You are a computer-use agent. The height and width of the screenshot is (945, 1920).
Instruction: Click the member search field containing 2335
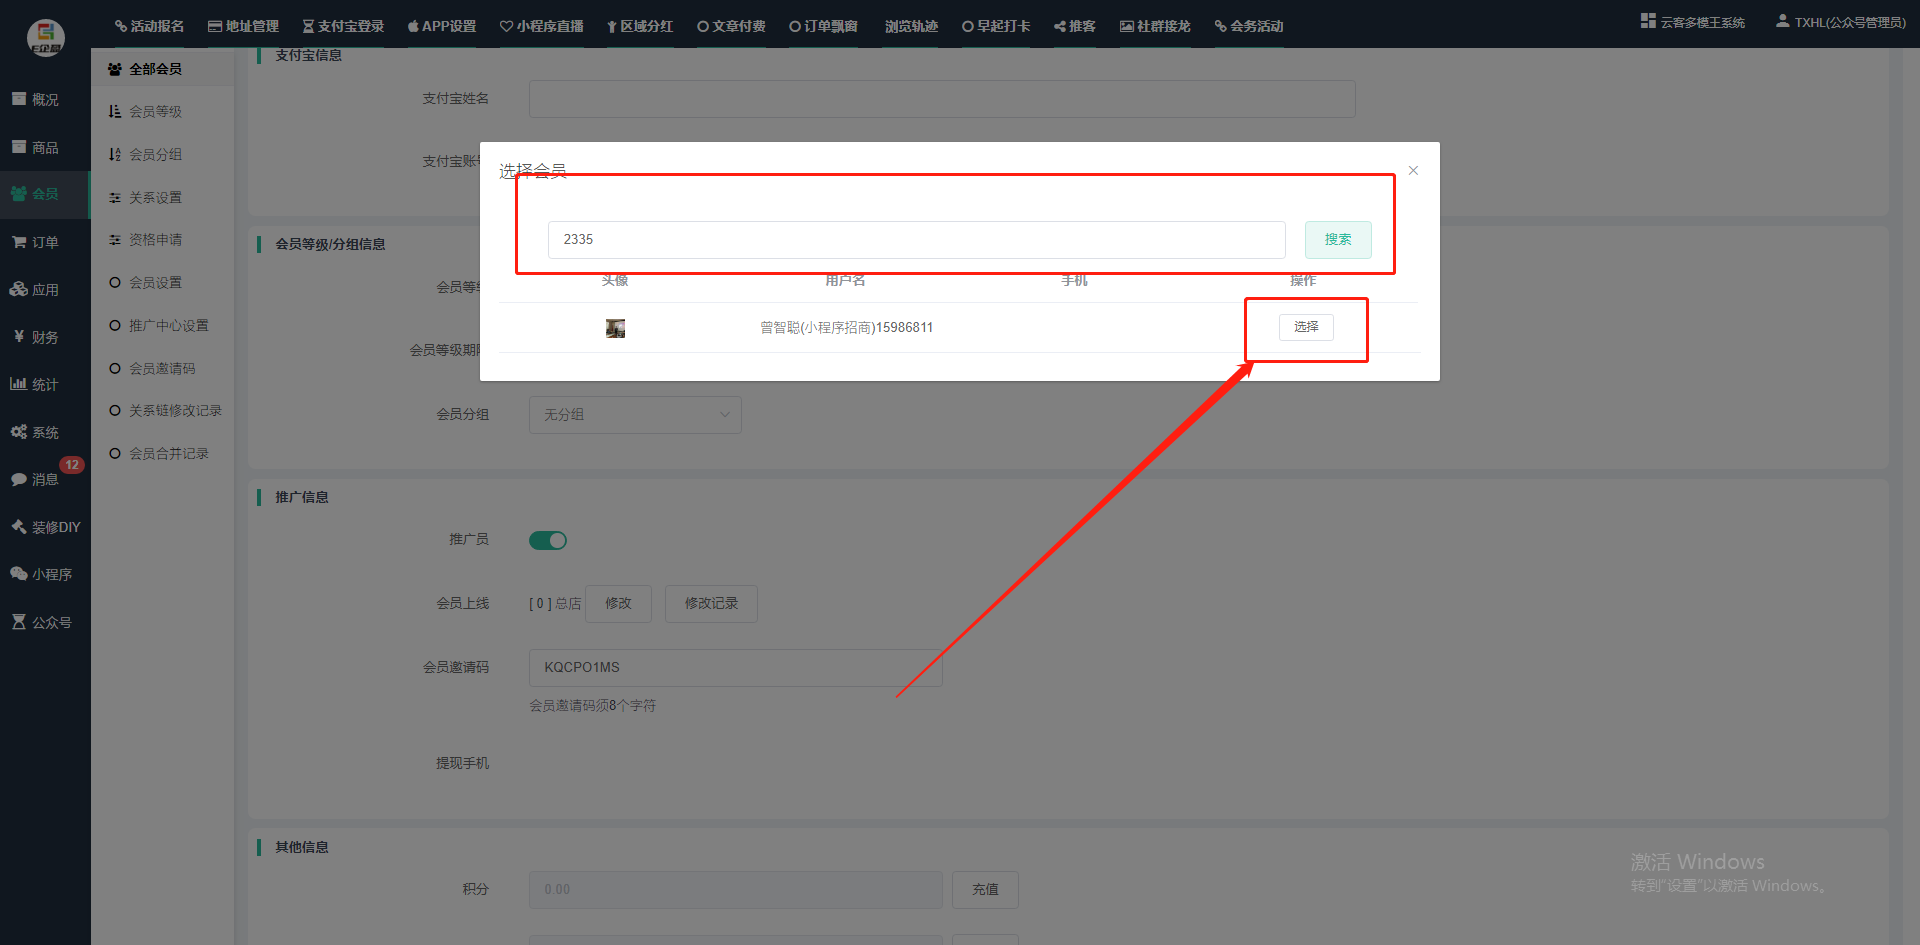[x=916, y=240]
